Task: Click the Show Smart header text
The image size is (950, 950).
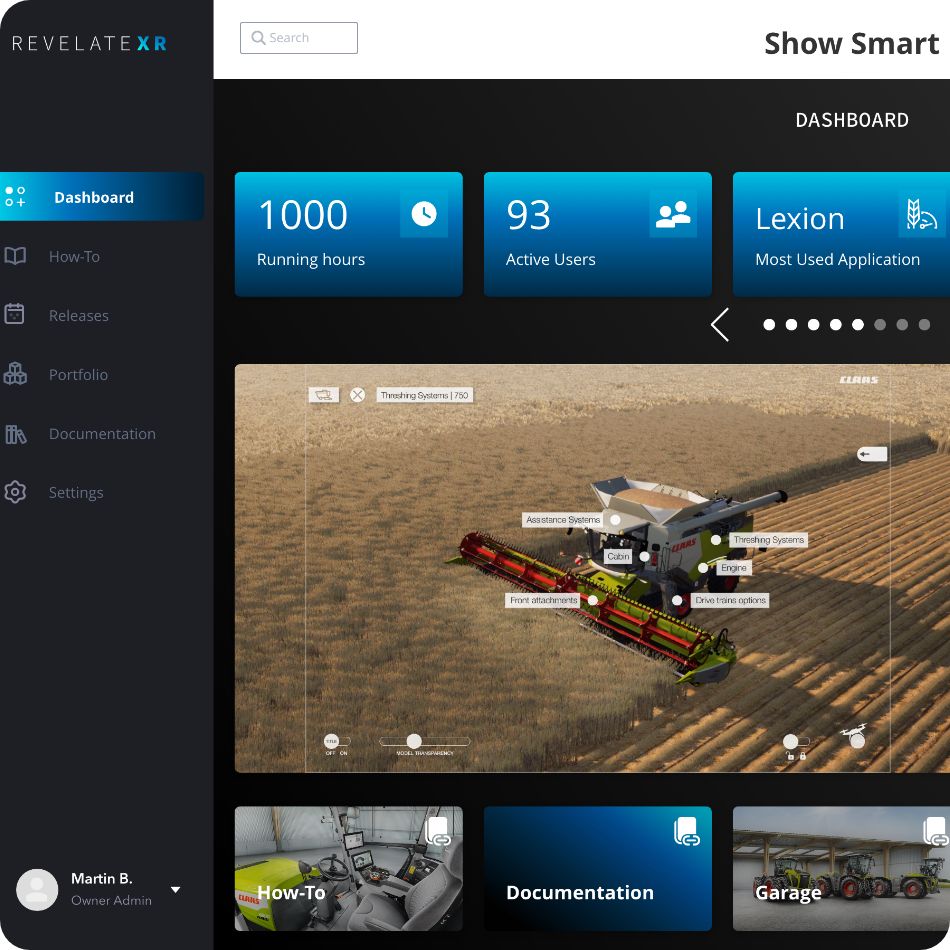Action: pyautogui.click(x=852, y=44)
